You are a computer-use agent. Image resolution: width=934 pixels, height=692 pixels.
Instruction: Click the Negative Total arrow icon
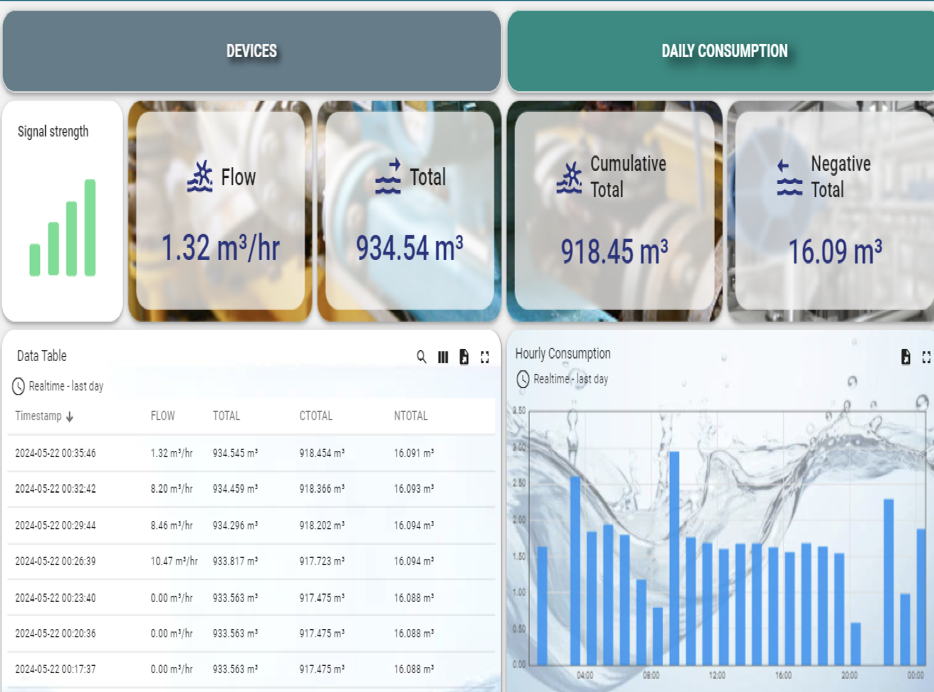(789, 177)
